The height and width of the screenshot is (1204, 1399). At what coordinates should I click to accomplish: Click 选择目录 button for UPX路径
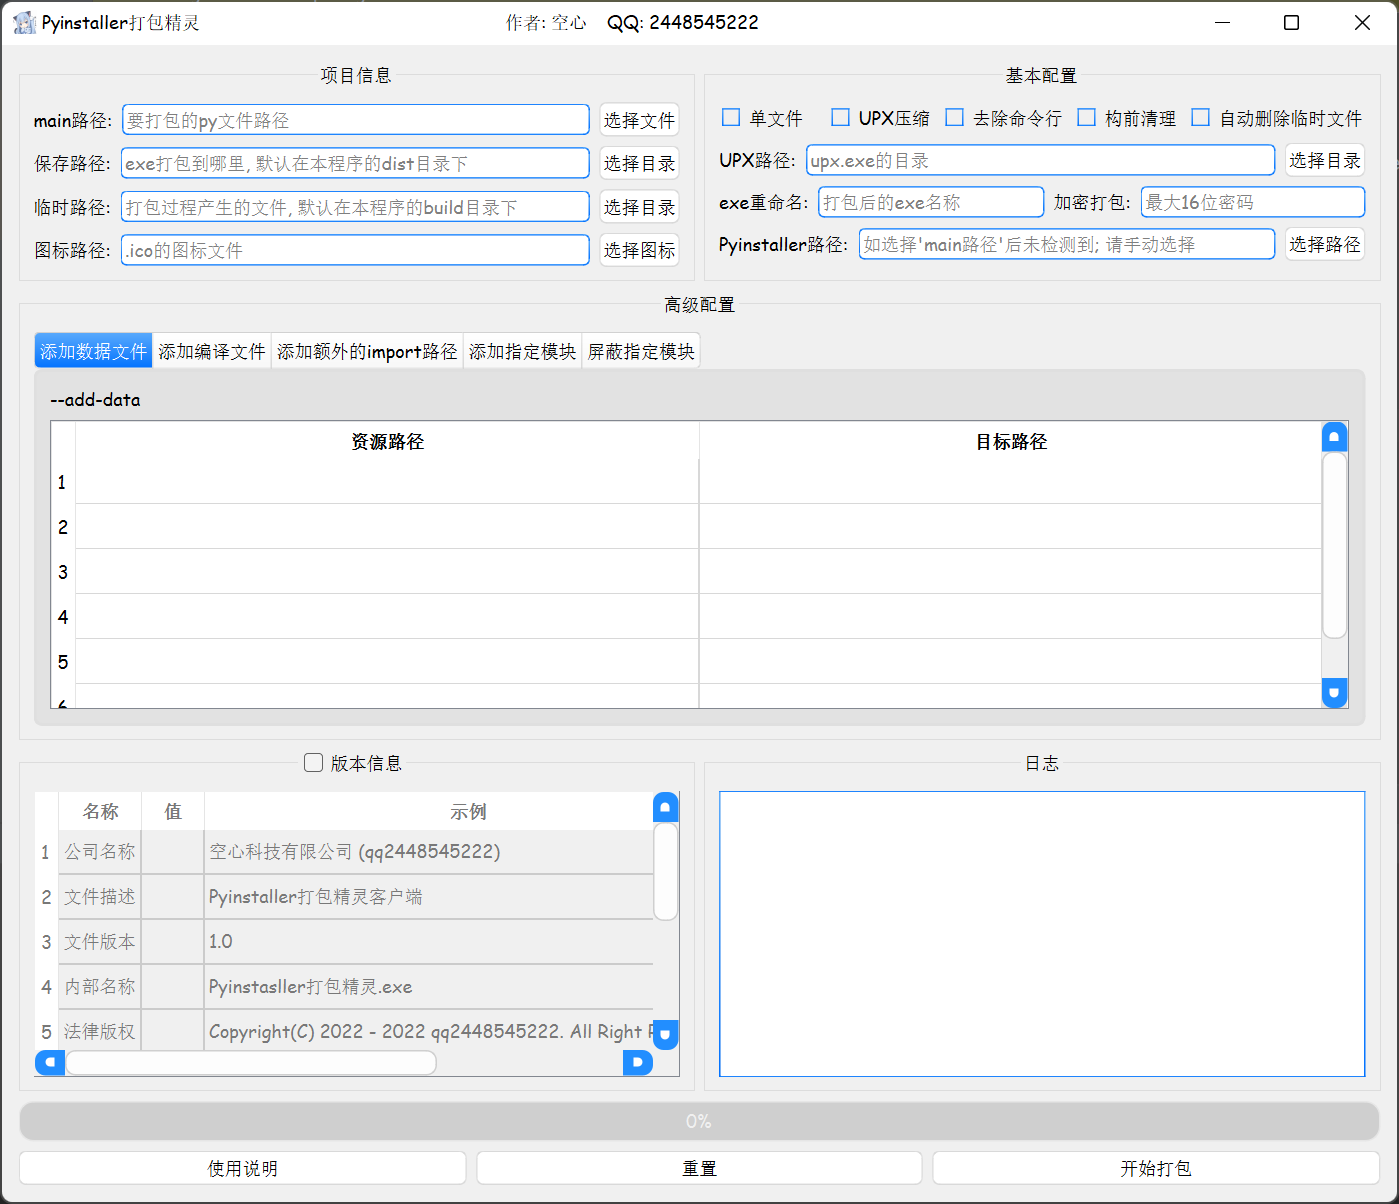point(1325,160)
